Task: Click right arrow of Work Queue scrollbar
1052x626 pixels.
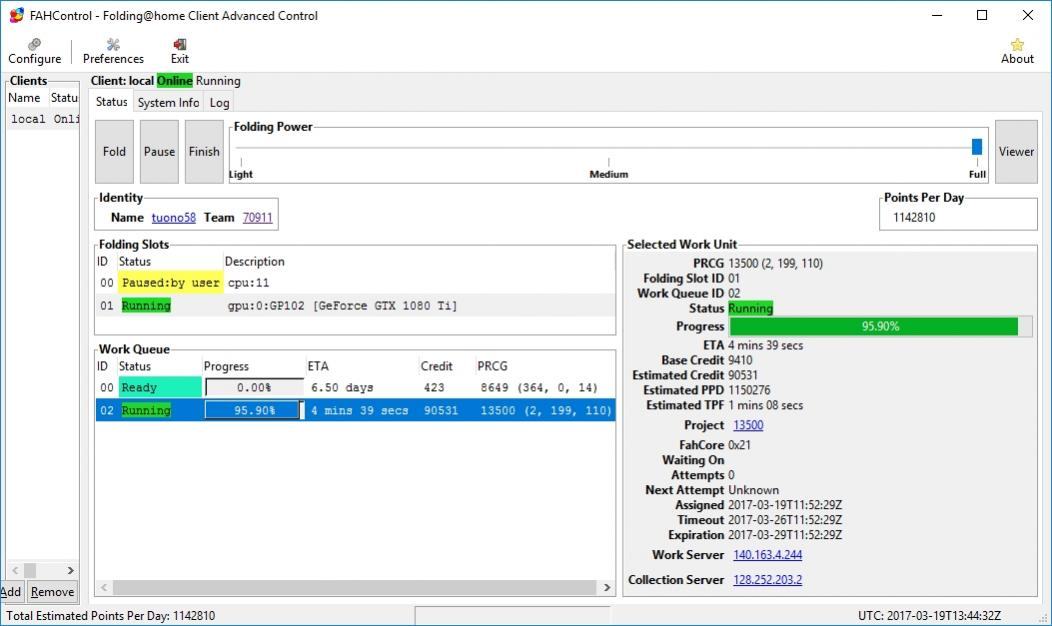Action: [607, 588]
